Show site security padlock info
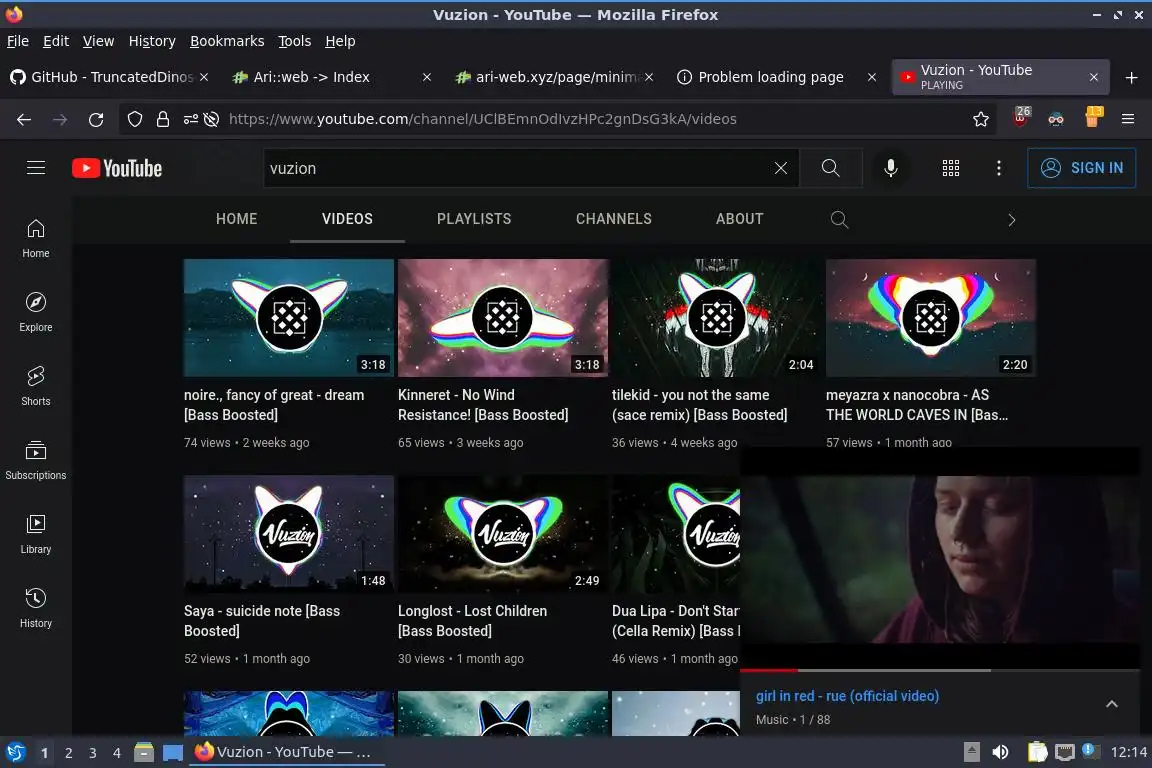Screen dimensions: 1152x768 coord(163,119)
